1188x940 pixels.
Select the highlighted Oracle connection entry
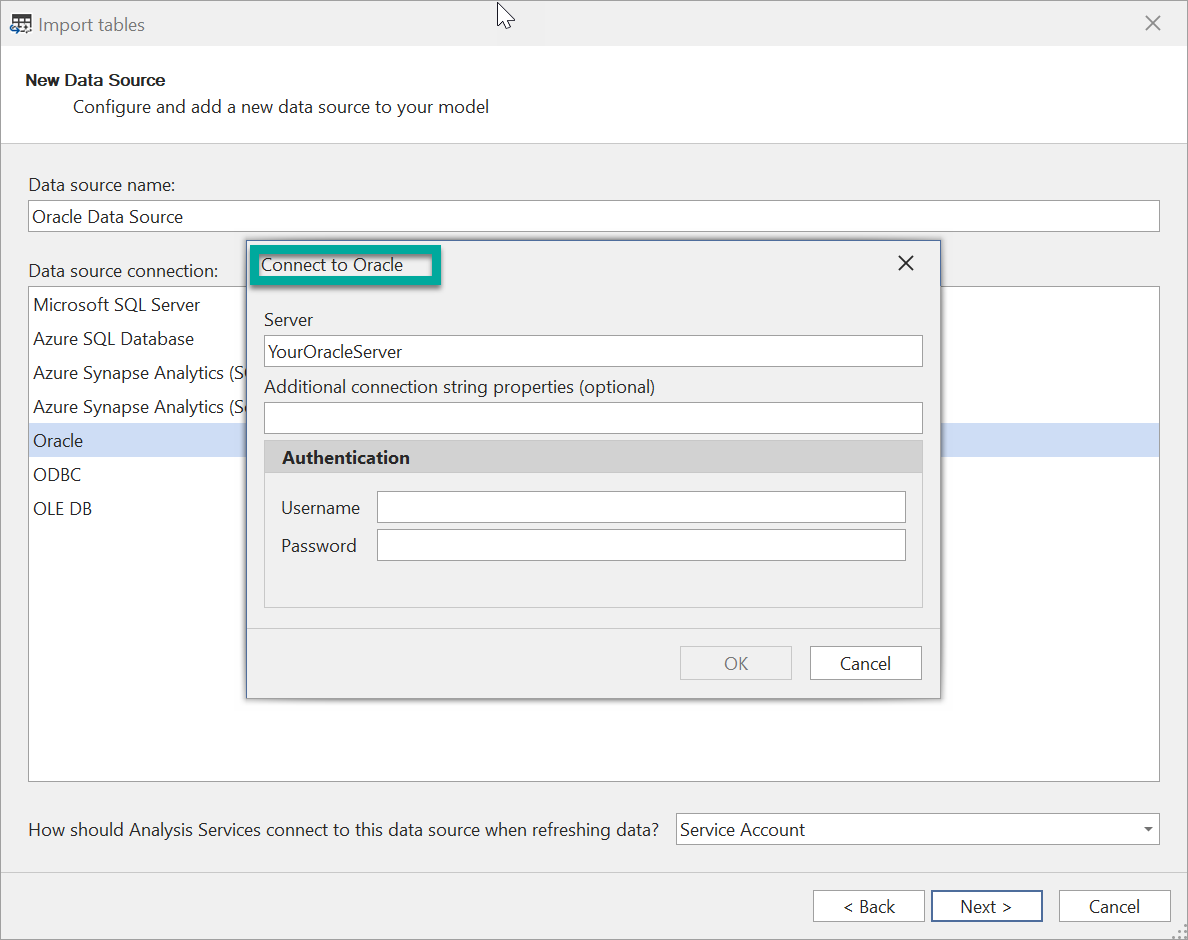click(57, 440)
